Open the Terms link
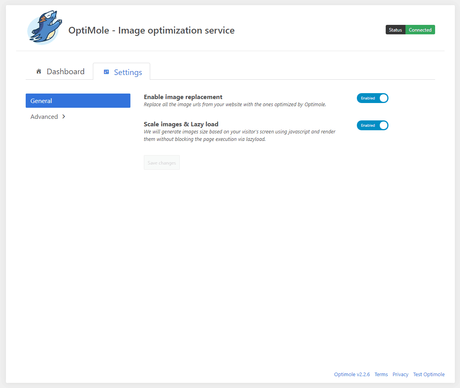Image resolution: width=460 pixels, height=388 pixels. 381,374
